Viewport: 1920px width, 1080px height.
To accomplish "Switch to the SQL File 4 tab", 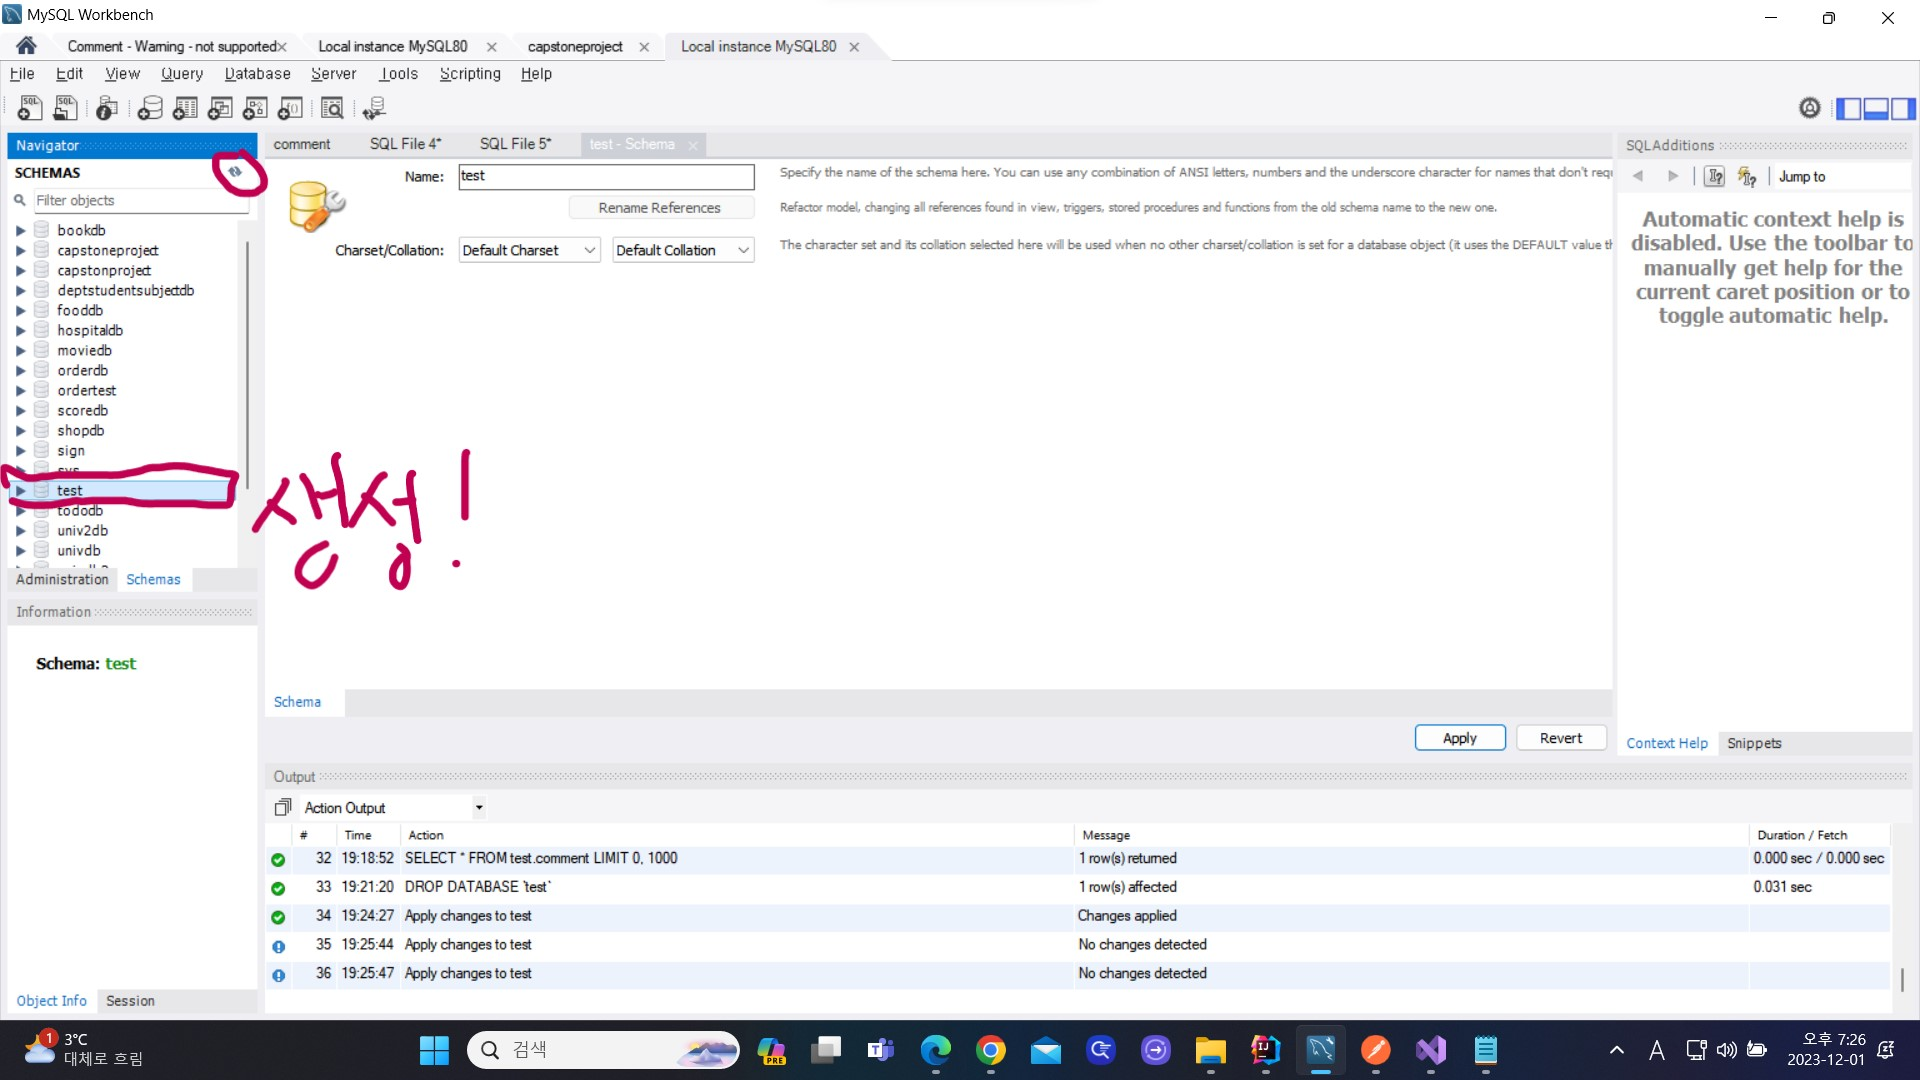I will click(x=405, y=144).
